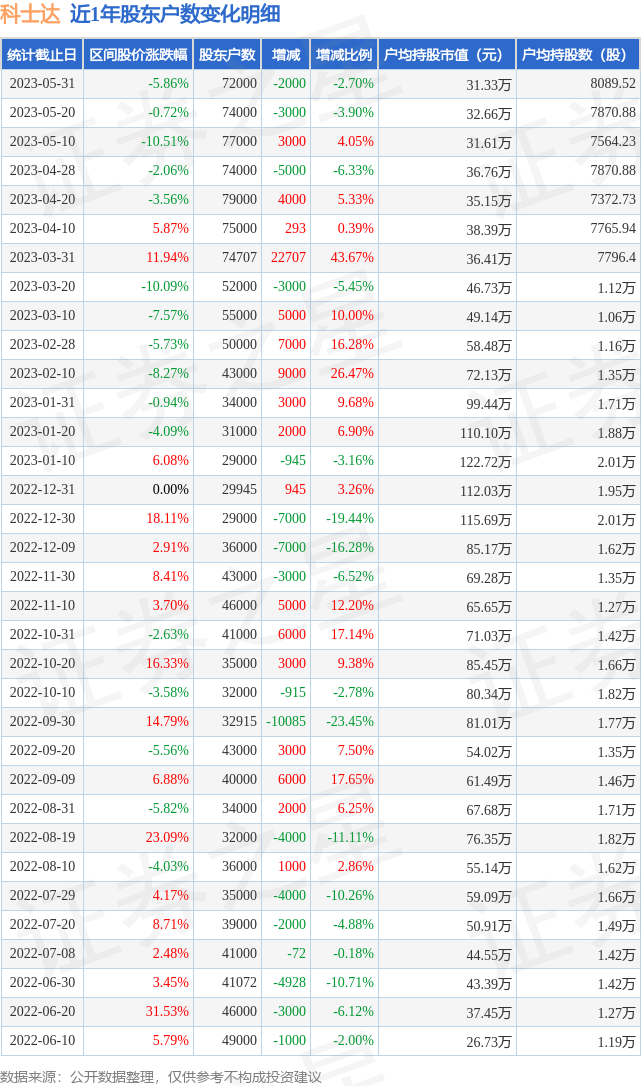Click the 8089.52 shares-per-holder cell
Image resolution: width=641 pixels, height=1086 pixels.
(612, 84)
